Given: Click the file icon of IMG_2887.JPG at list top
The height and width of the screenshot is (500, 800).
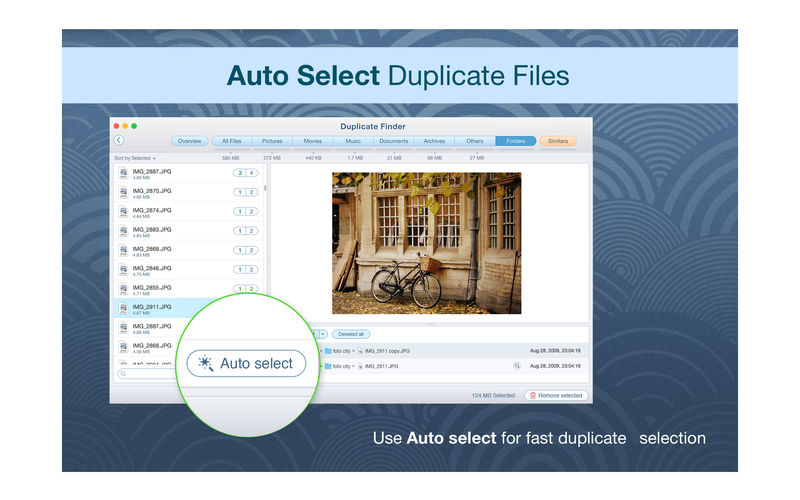Looking at the screenshot, I should [x=124, y=173].
